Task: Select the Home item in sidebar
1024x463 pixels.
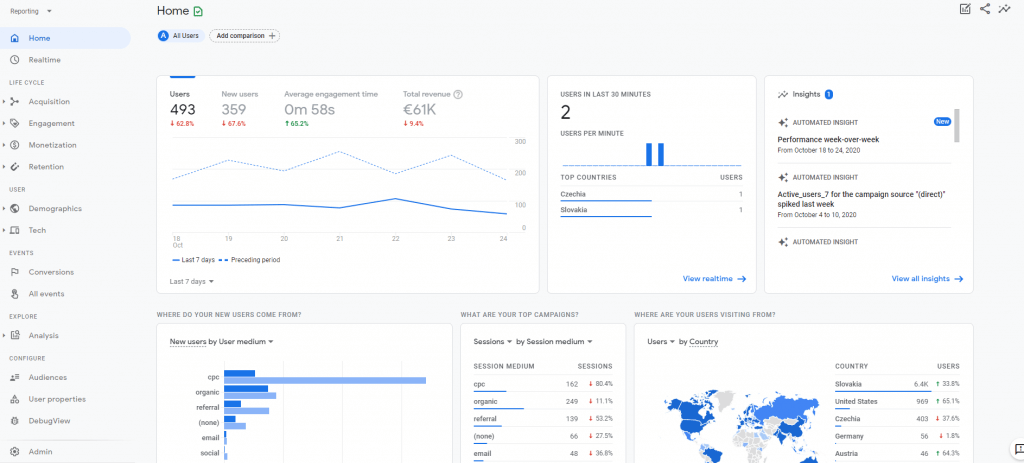Action: (x=65, y=39)
